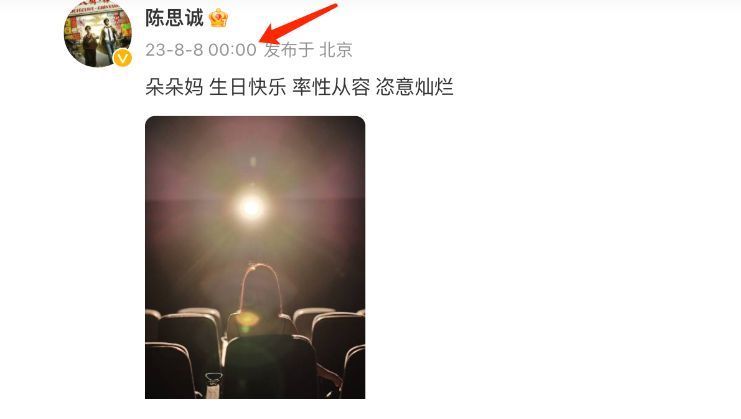741x419 pixels.
Task: Click the 北京 location text
Action: tap(336, 50)
